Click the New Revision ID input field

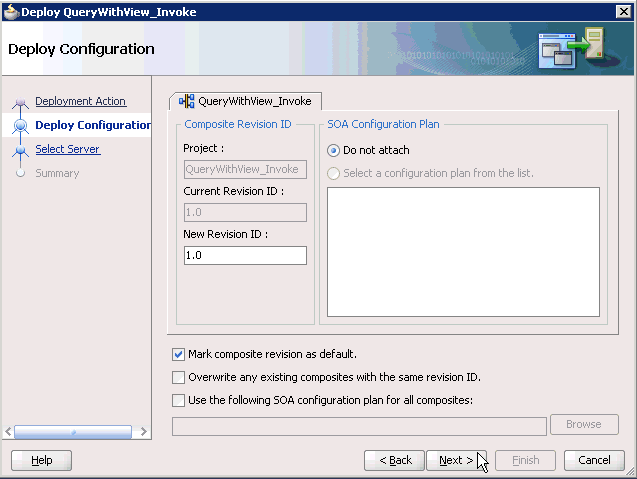245,256
